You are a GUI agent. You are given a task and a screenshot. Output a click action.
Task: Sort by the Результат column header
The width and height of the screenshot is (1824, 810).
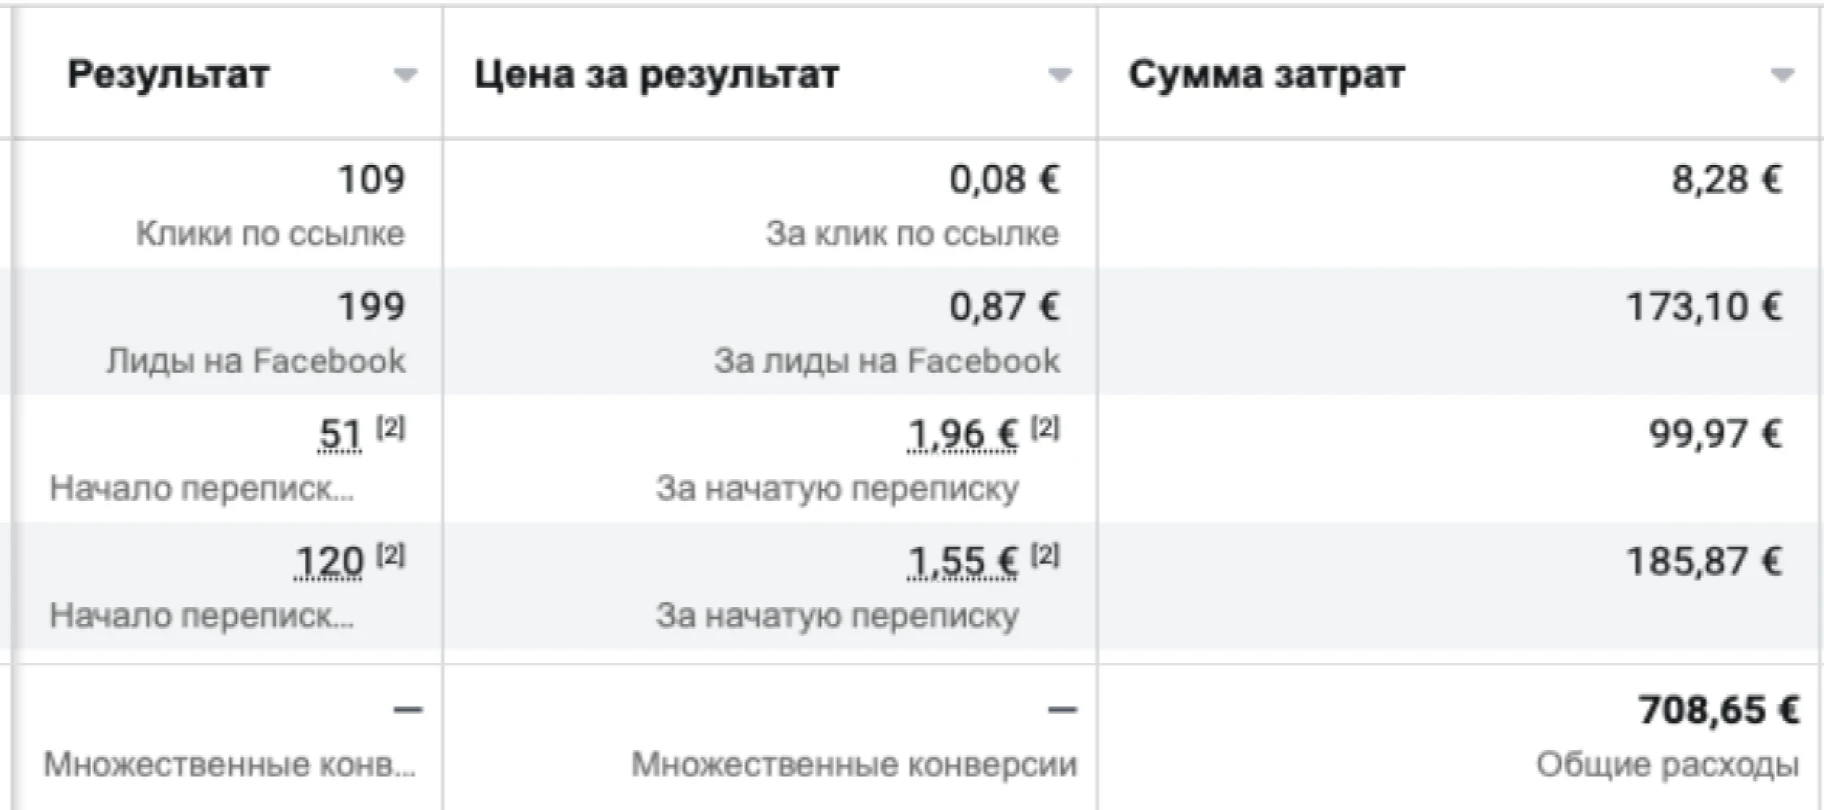(168, 74)
